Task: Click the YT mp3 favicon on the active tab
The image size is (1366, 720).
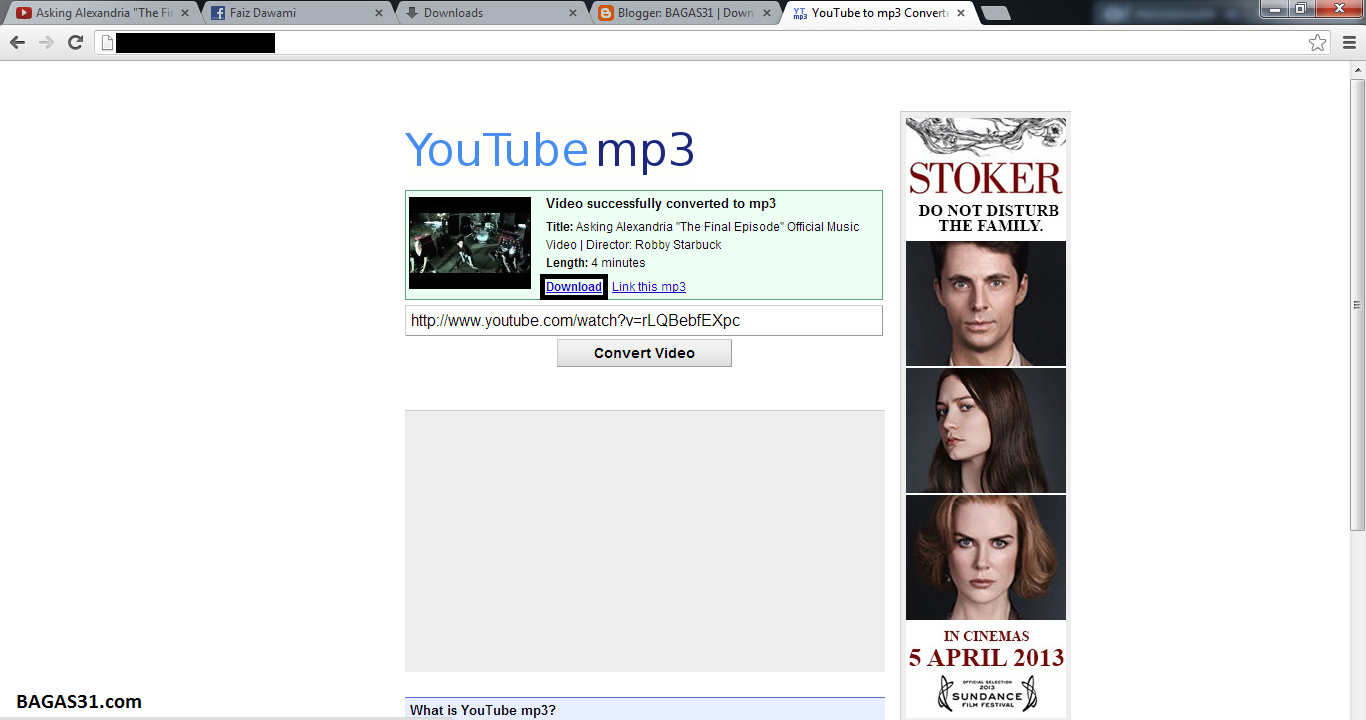Action: [799, 14]
